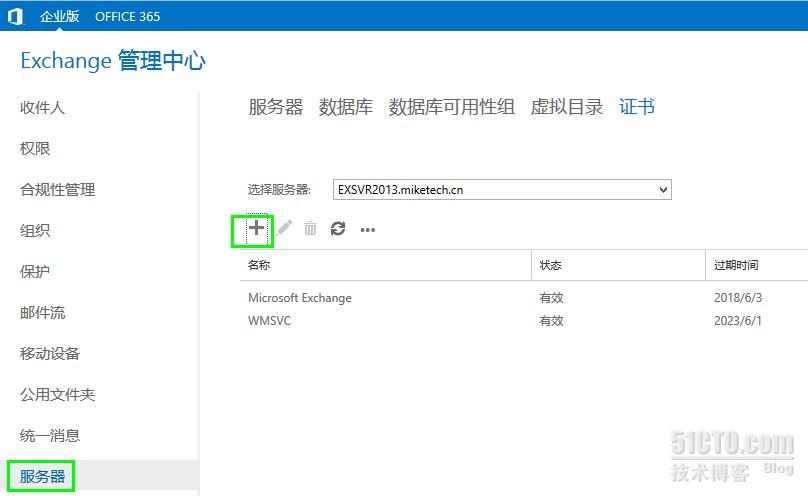Go to 权限 in sidebar
The image size is (808, 496).
click(35, 148)
